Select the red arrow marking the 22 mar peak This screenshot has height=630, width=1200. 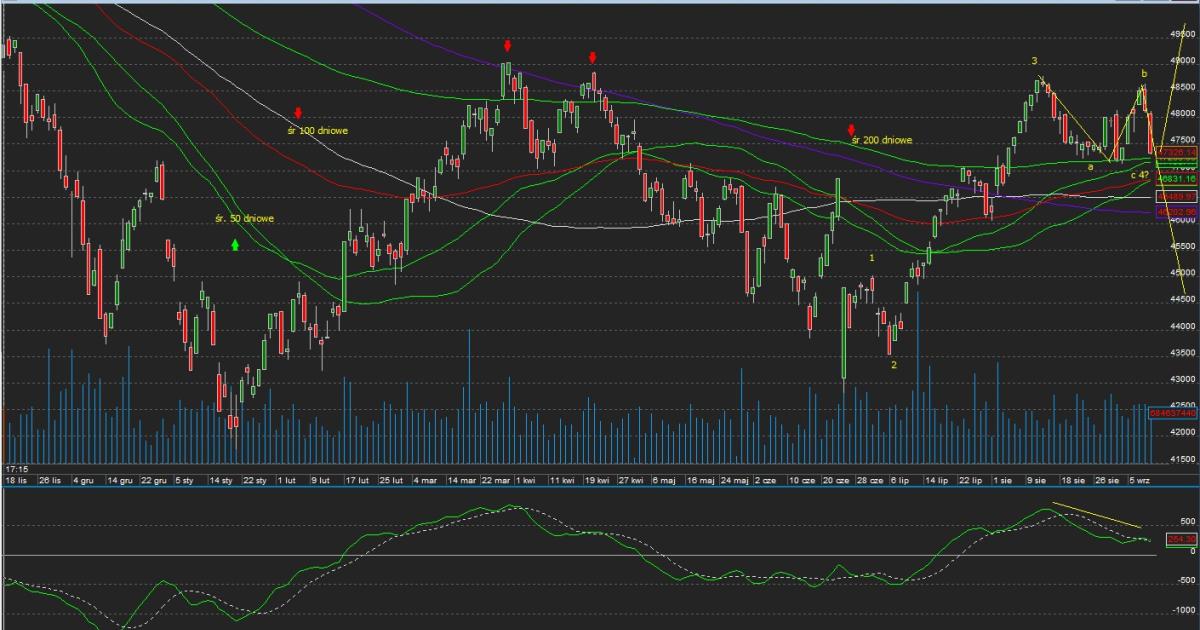click(508, 46)
